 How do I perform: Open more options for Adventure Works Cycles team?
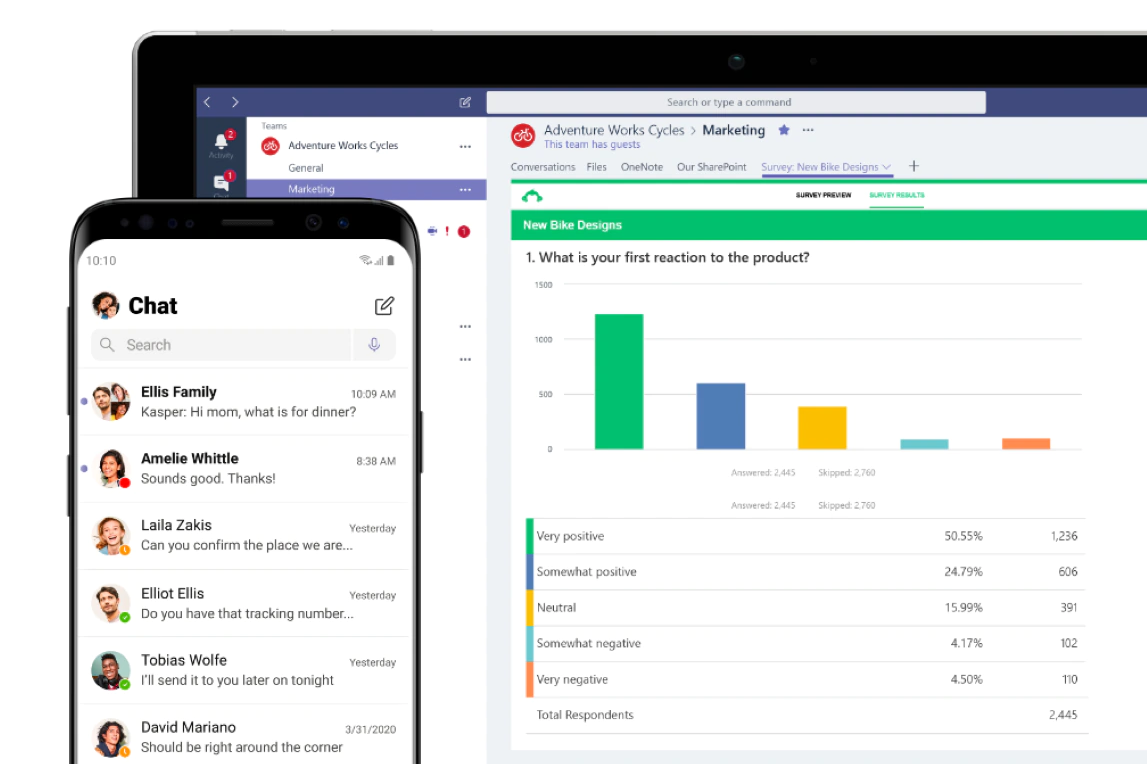pos(465,146)
